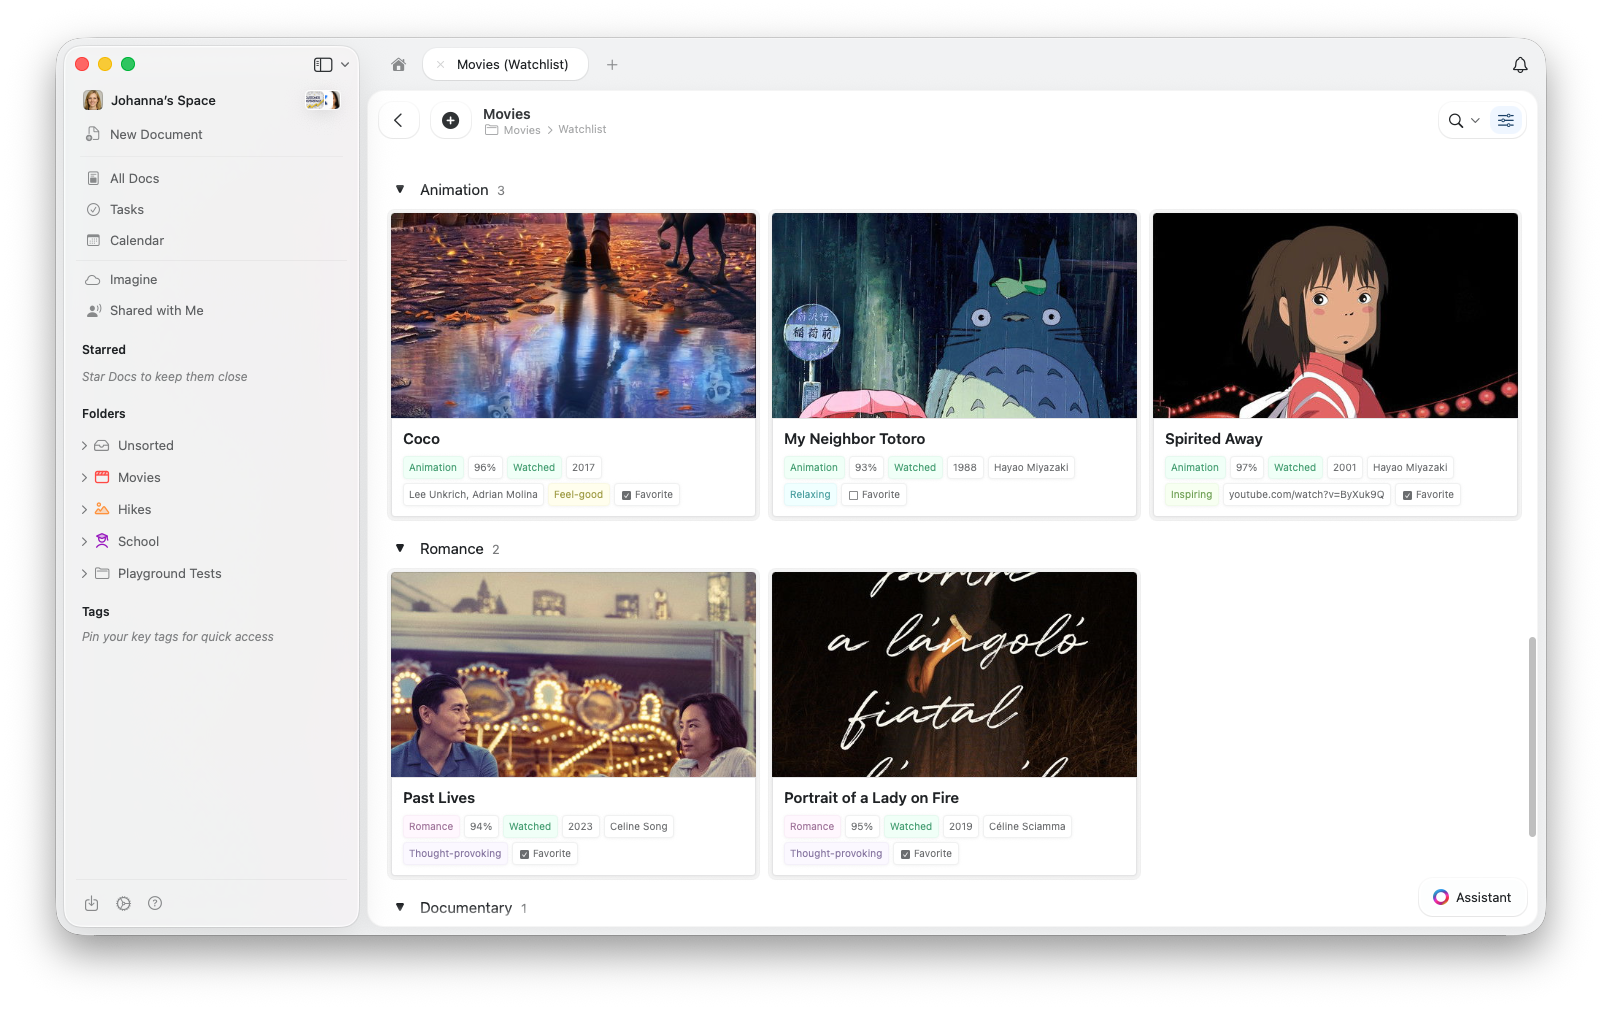Click the help question mark icon

pos(155,903)
